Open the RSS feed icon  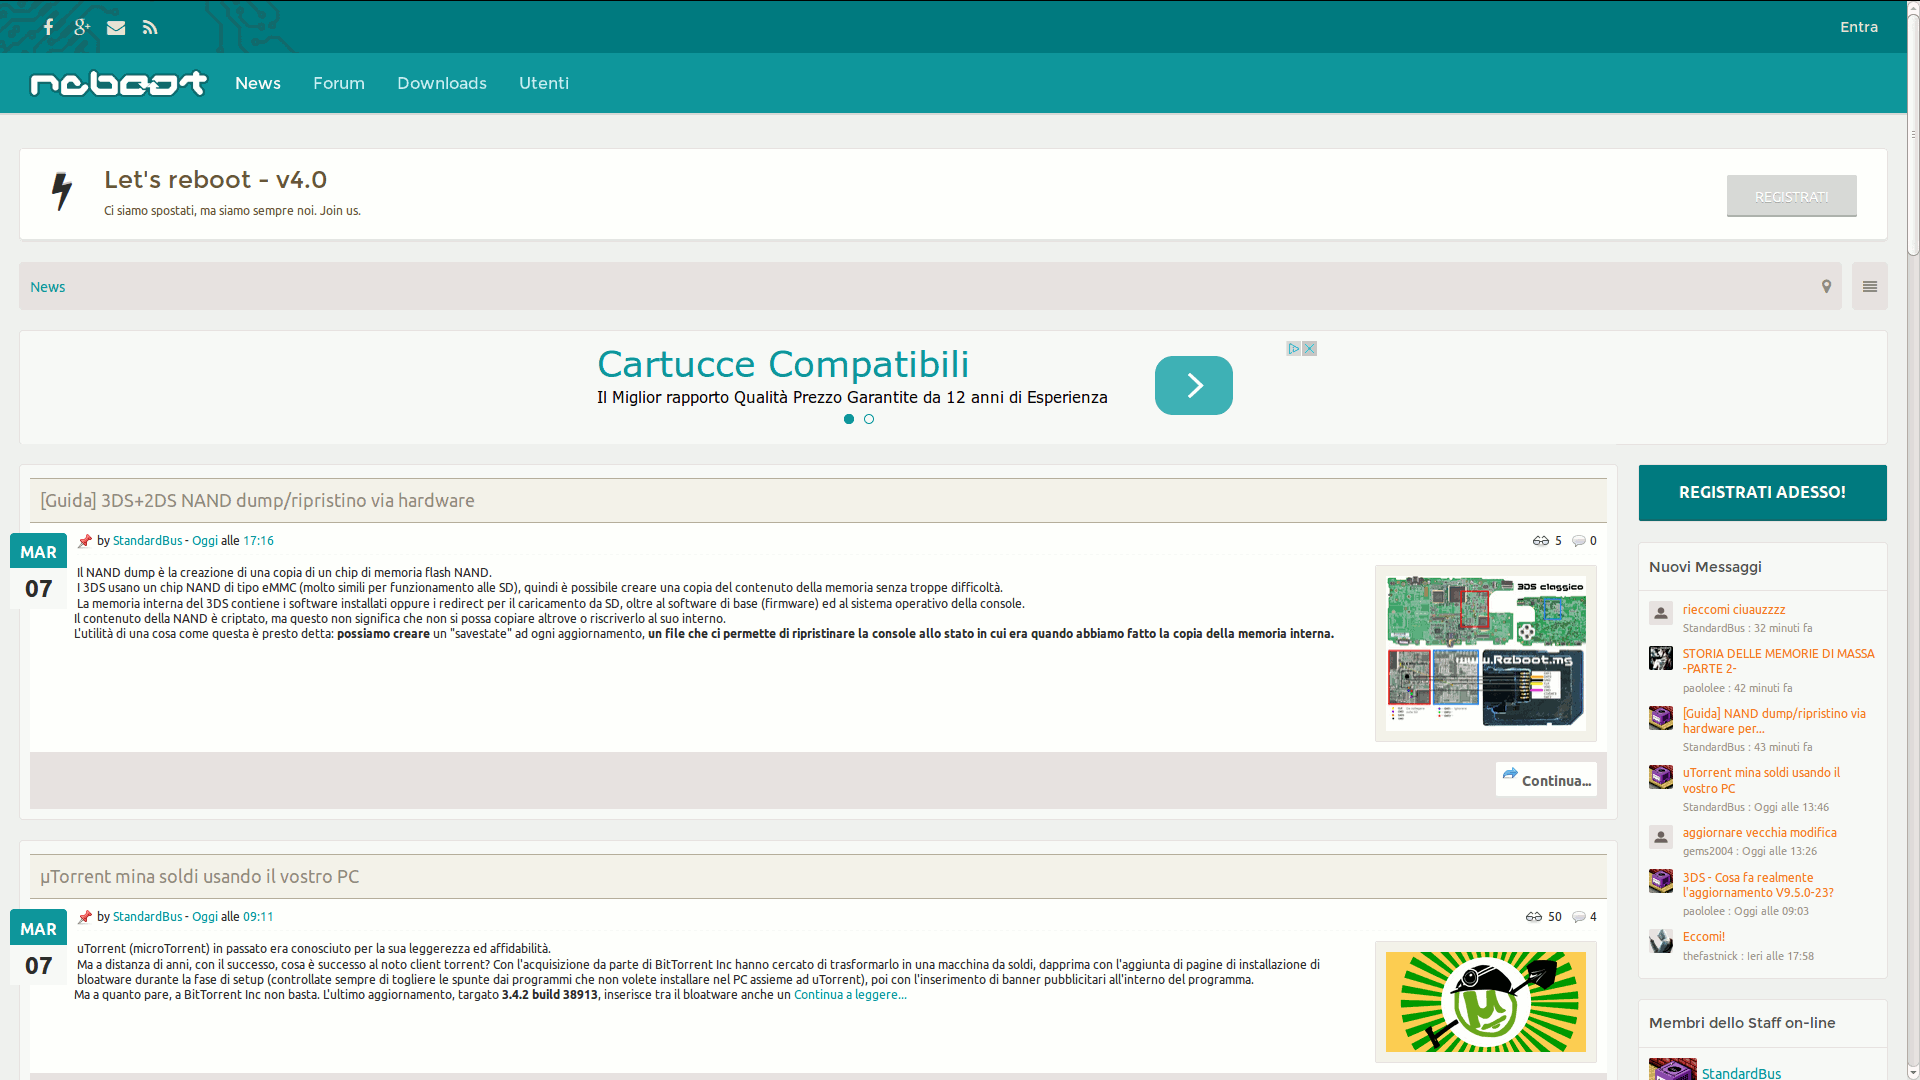(150, 27)
